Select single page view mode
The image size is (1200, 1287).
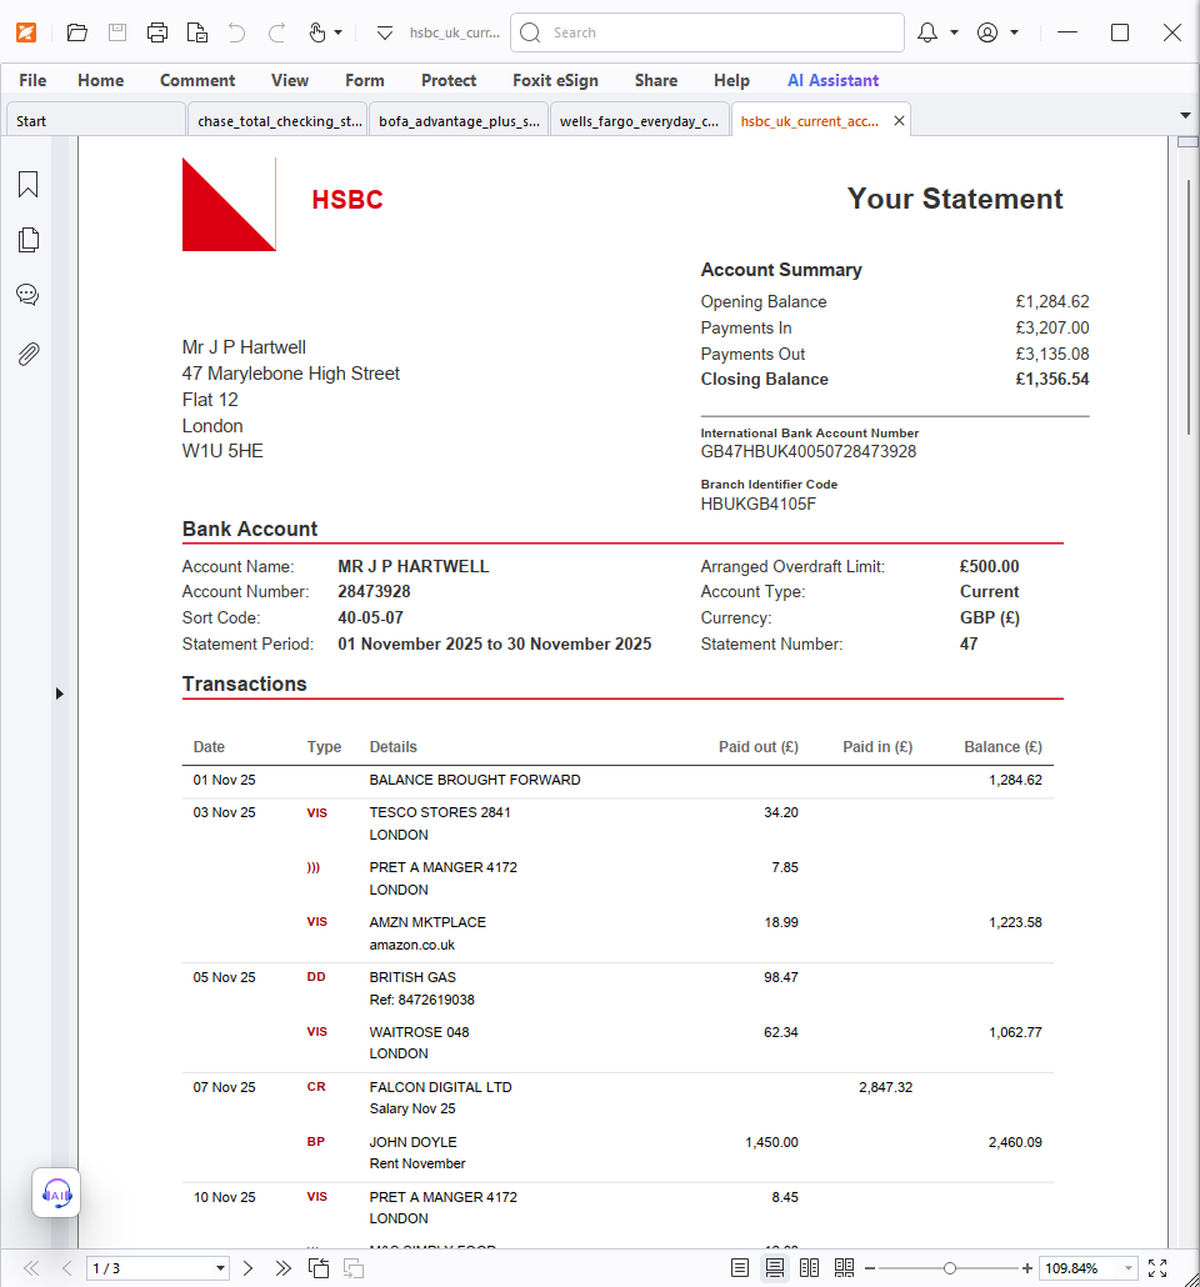[x=739, y=1268]
